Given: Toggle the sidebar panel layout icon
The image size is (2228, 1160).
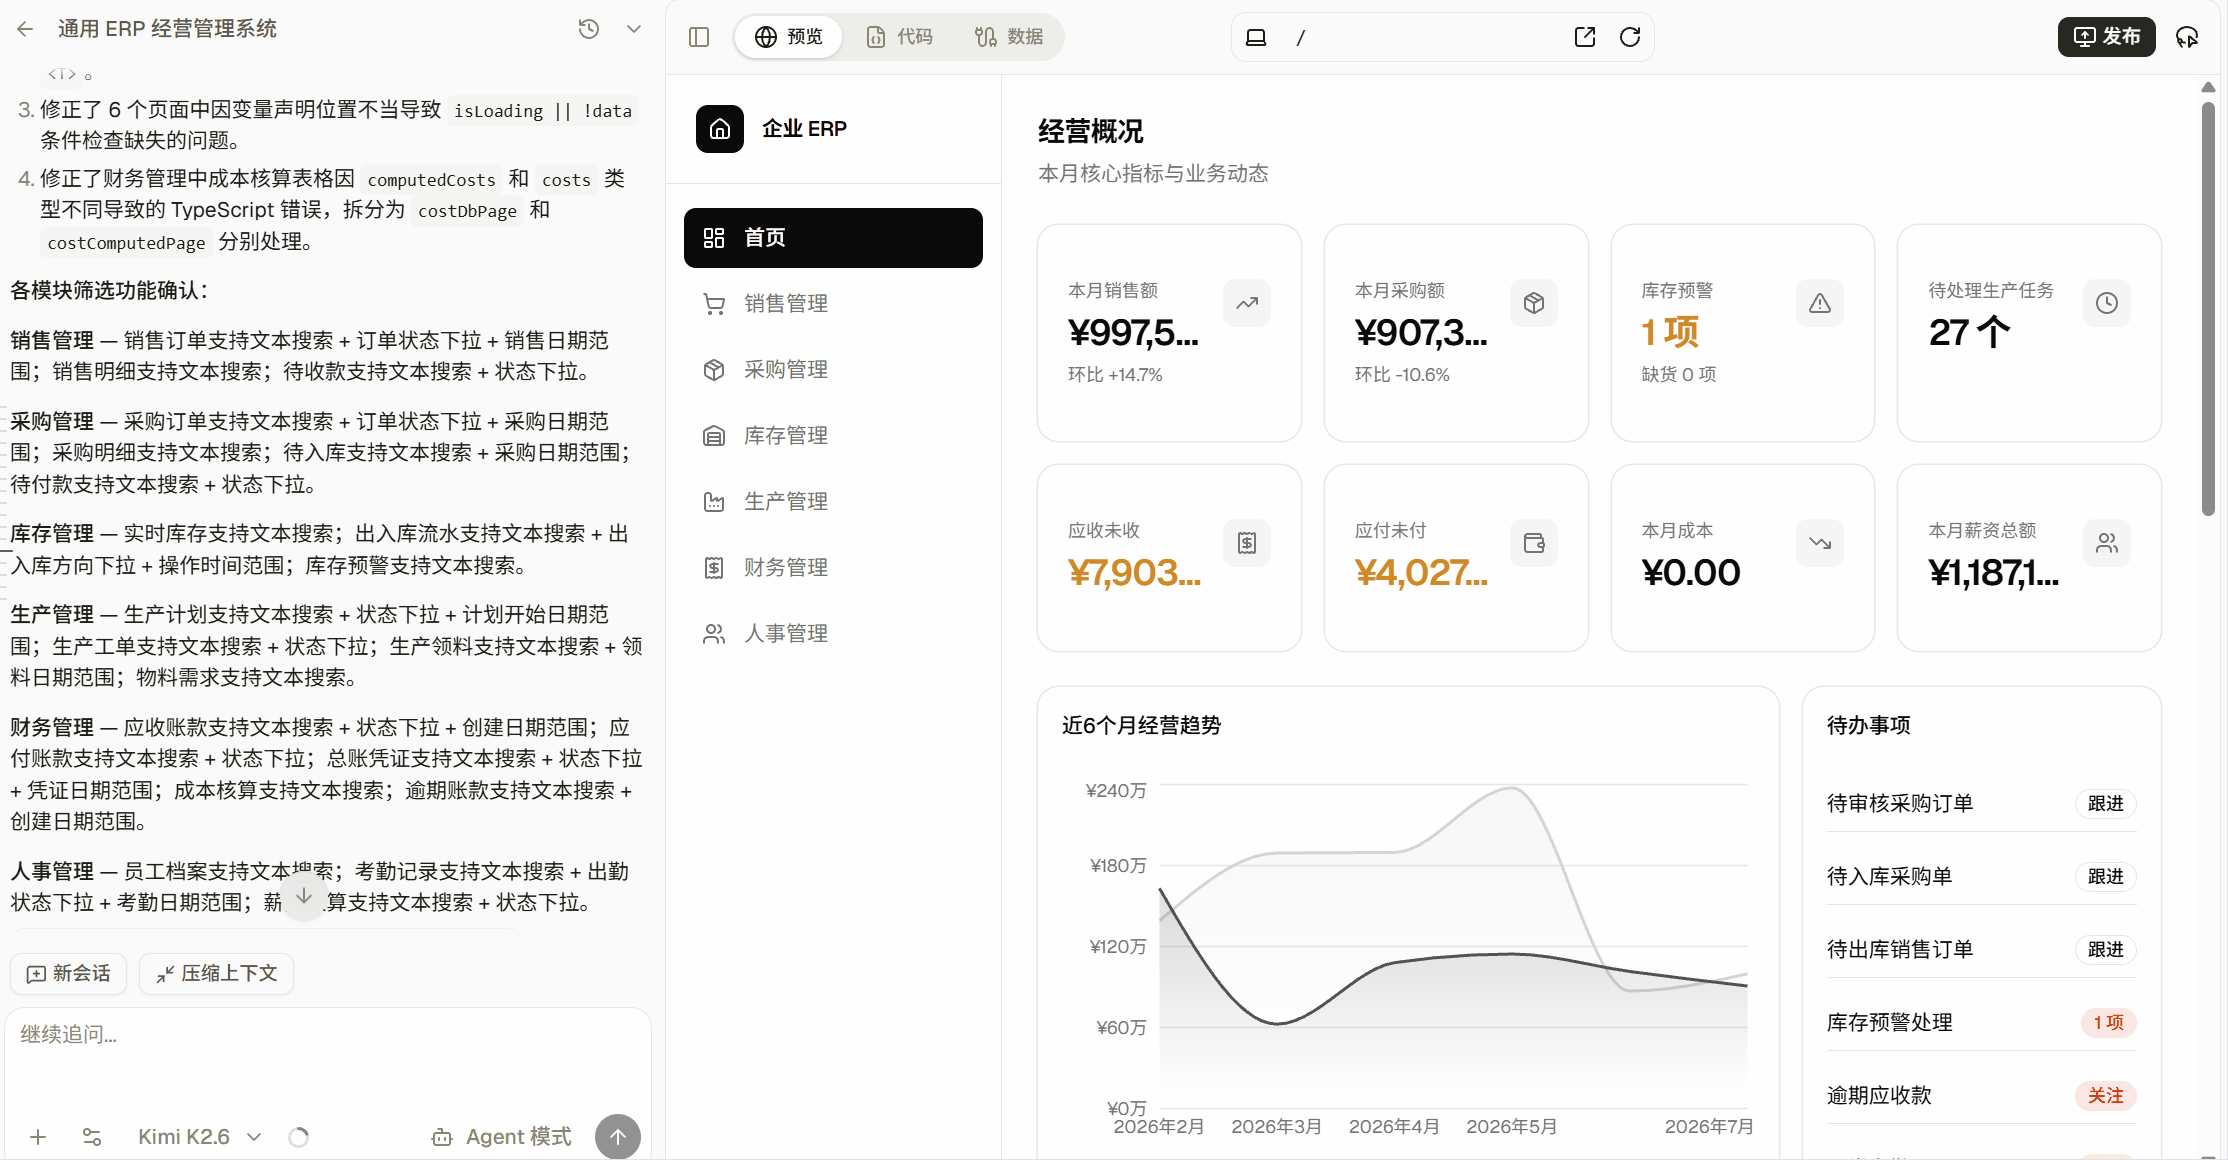Looking at the screenshot, I should [699, 37].
